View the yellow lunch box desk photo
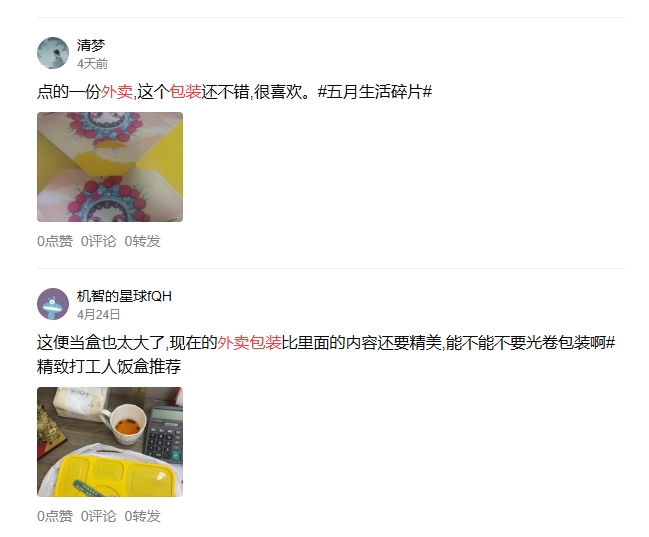Image resolution: width=649 pixels, height=537 pixels. (110, 442)
